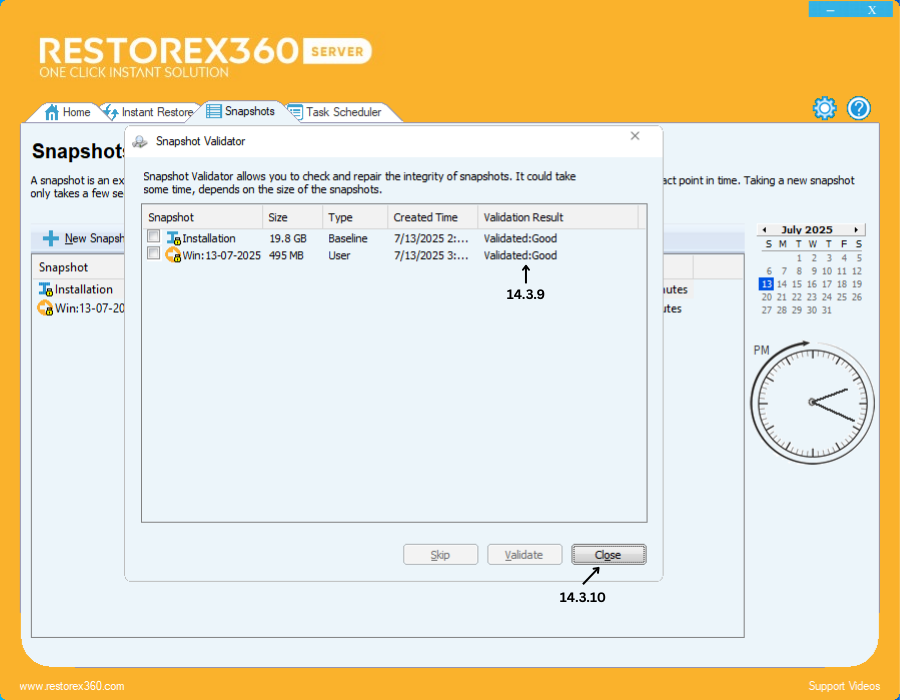
Task: Switch to the Instant Restore tab
Action: click(x=149, y=112)
